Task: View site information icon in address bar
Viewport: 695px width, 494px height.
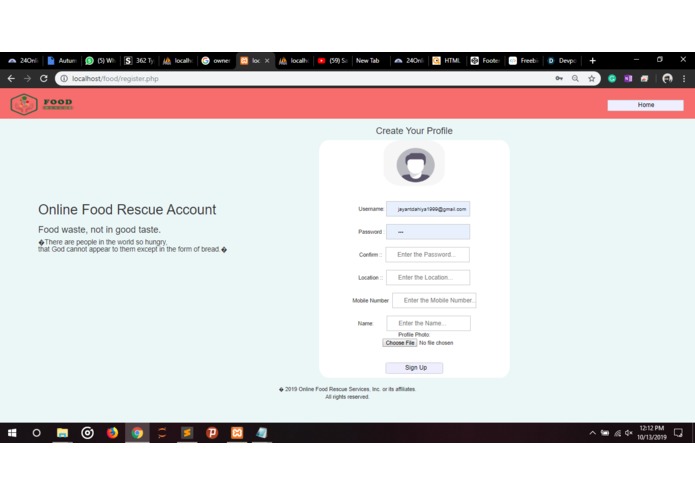Action: coord(64,78)
